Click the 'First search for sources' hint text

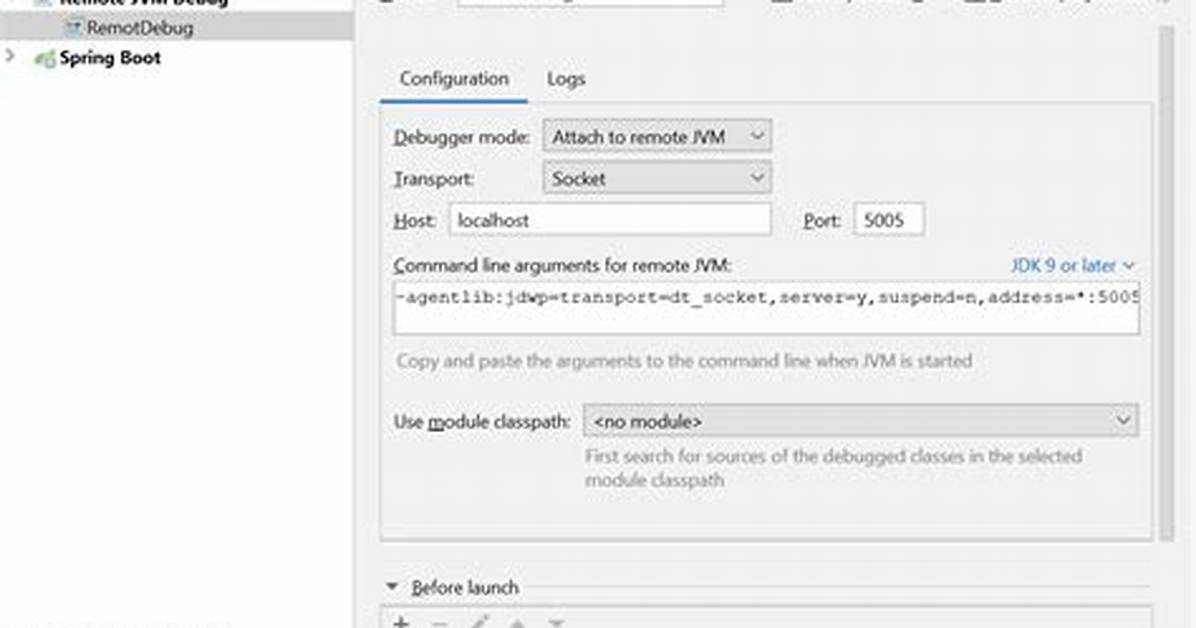tap(834, 468)
